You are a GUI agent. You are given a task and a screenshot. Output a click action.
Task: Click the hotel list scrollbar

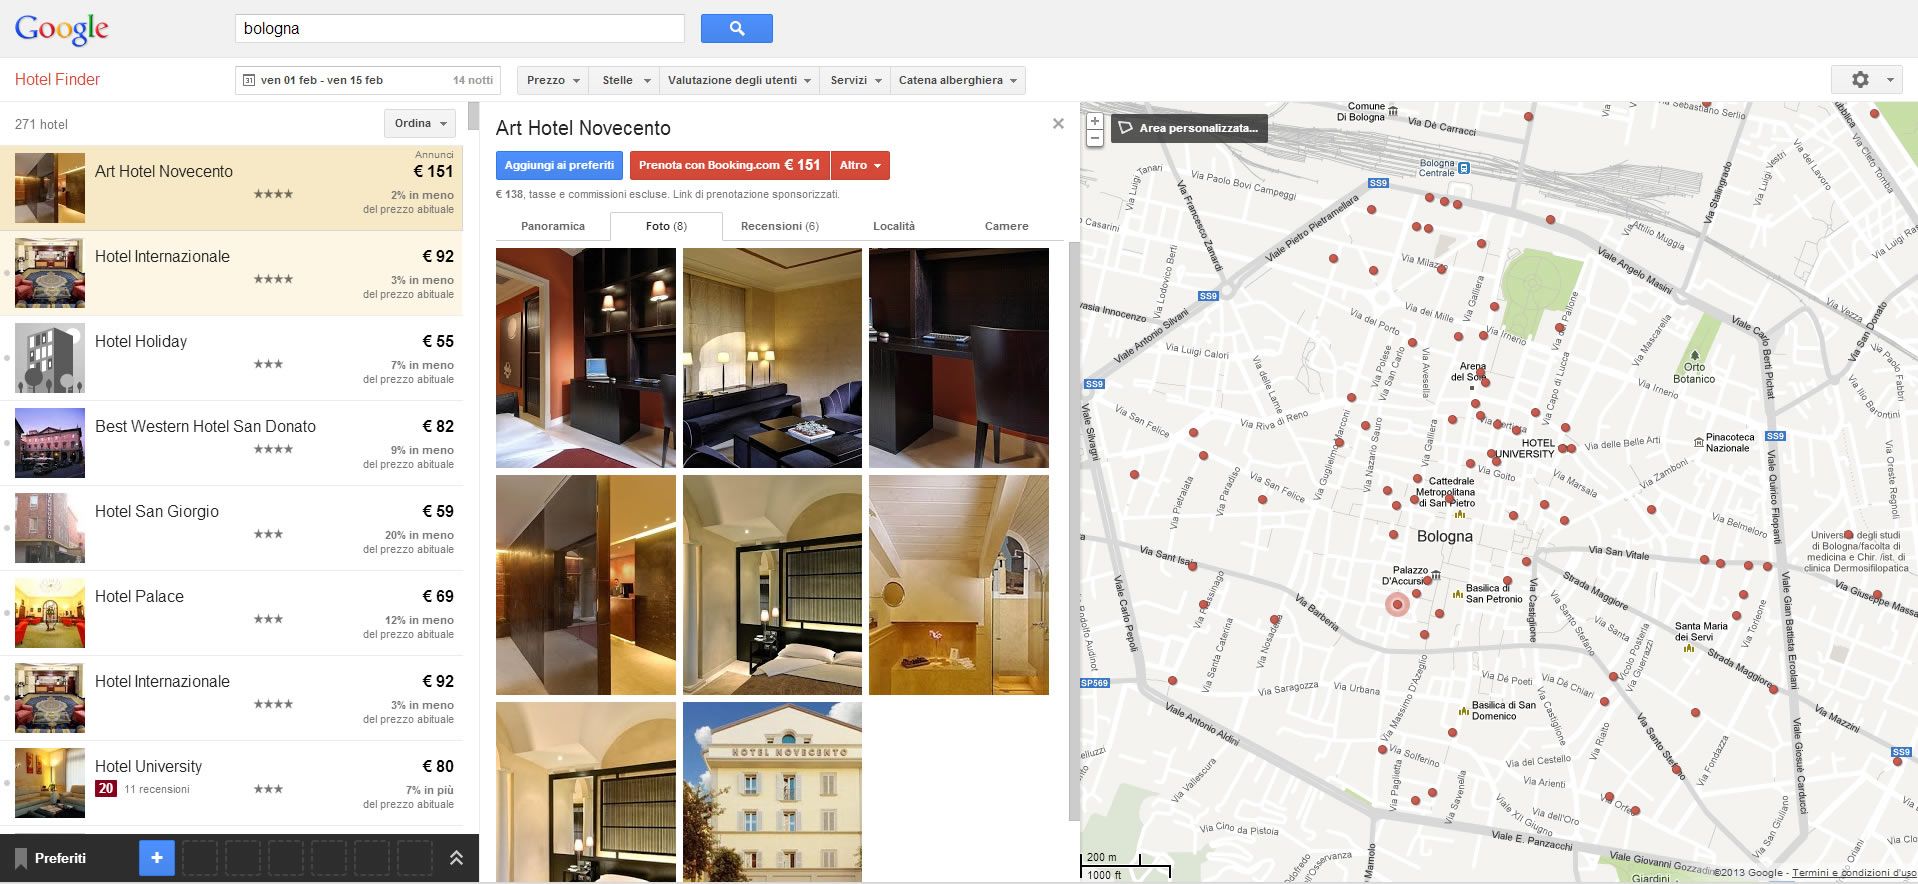(x=473, y=116)
